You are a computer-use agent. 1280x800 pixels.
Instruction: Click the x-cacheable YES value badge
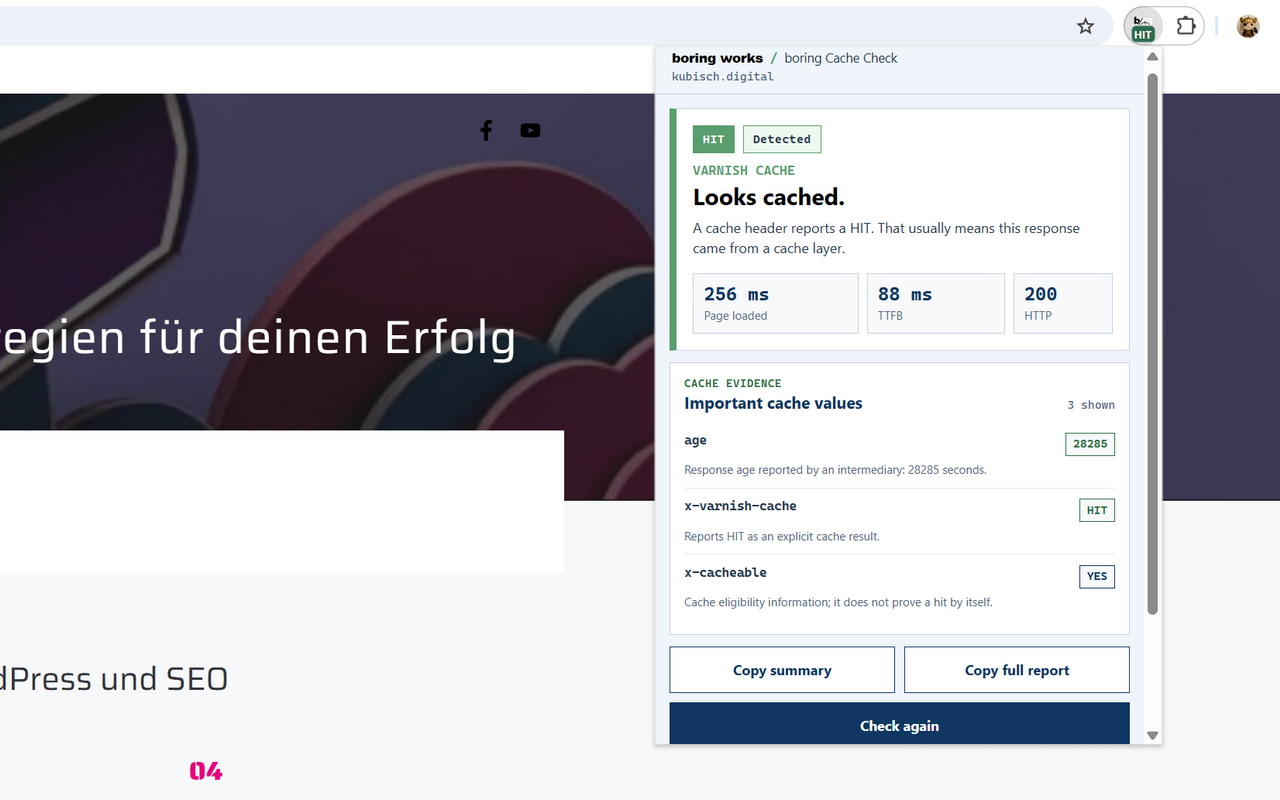point(1097,576)
